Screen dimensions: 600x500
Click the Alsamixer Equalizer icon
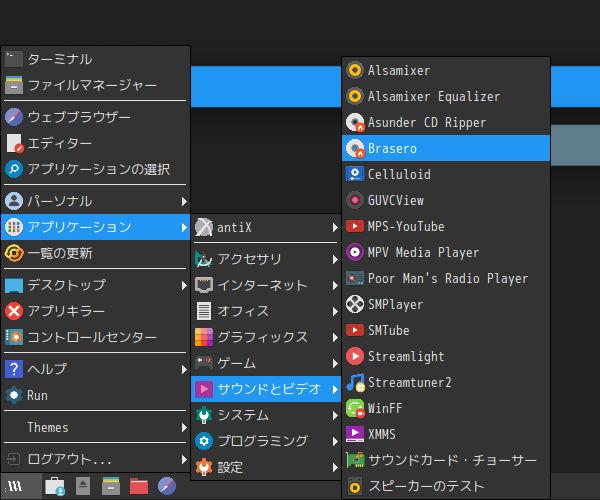tap(355, 96)
